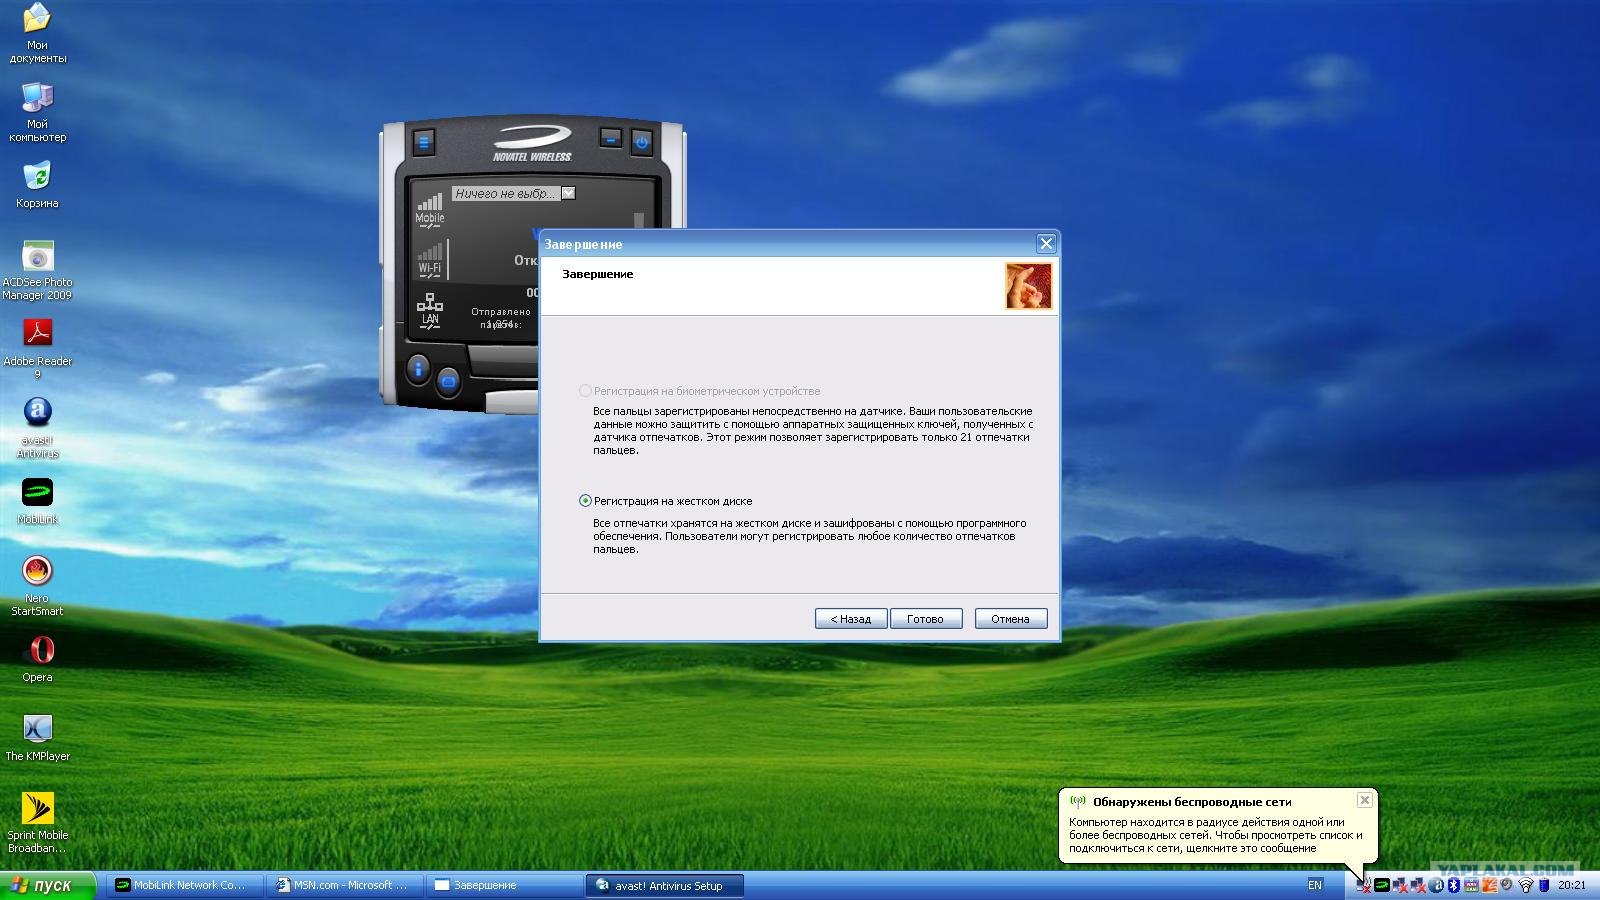Click the purple-green bars tray icon
The image size is (1600, 900).
(1471, 885)
